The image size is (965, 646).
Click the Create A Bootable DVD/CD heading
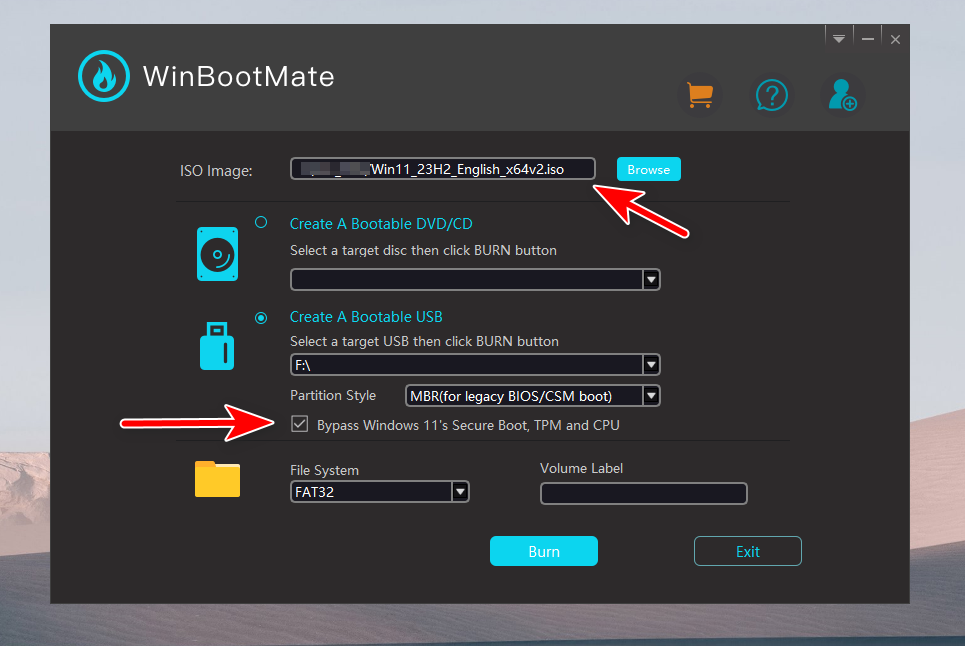pyautogui.click(x=381, y=224)
